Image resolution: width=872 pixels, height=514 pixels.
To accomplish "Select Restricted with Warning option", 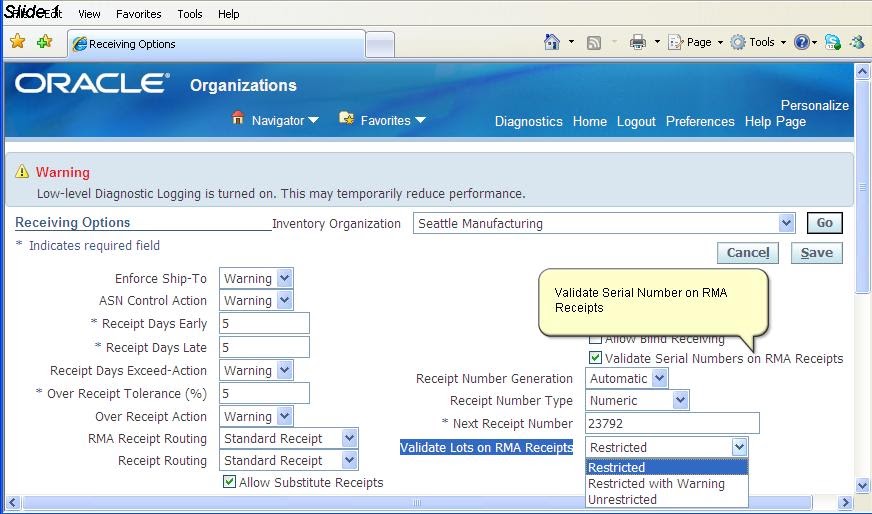I will pos(666,483).
